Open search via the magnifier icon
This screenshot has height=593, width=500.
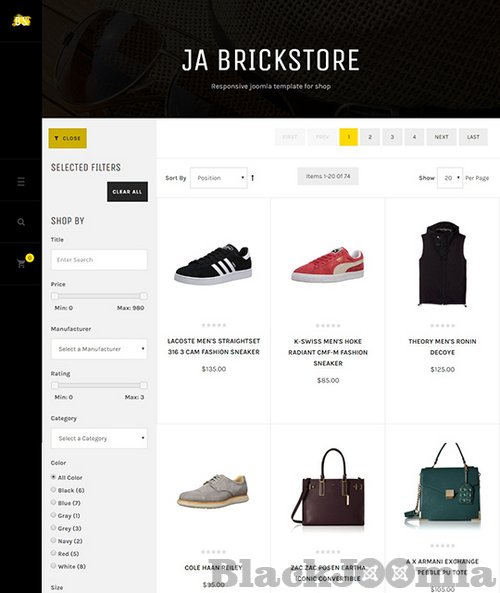(21, 222)
